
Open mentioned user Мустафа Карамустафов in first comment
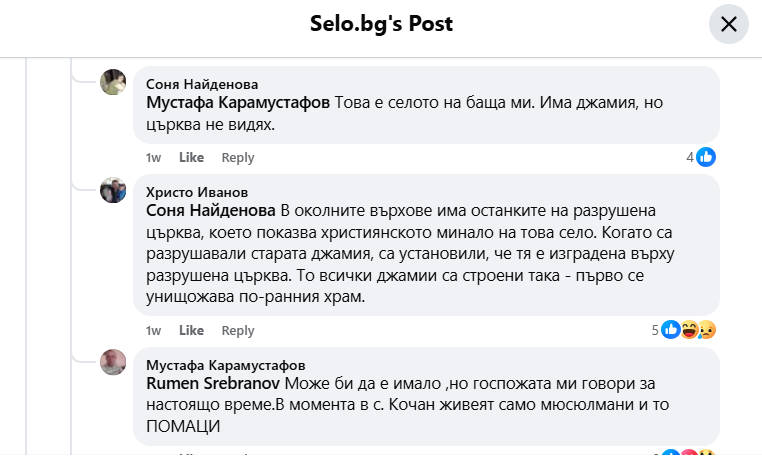tap(238, 103)
